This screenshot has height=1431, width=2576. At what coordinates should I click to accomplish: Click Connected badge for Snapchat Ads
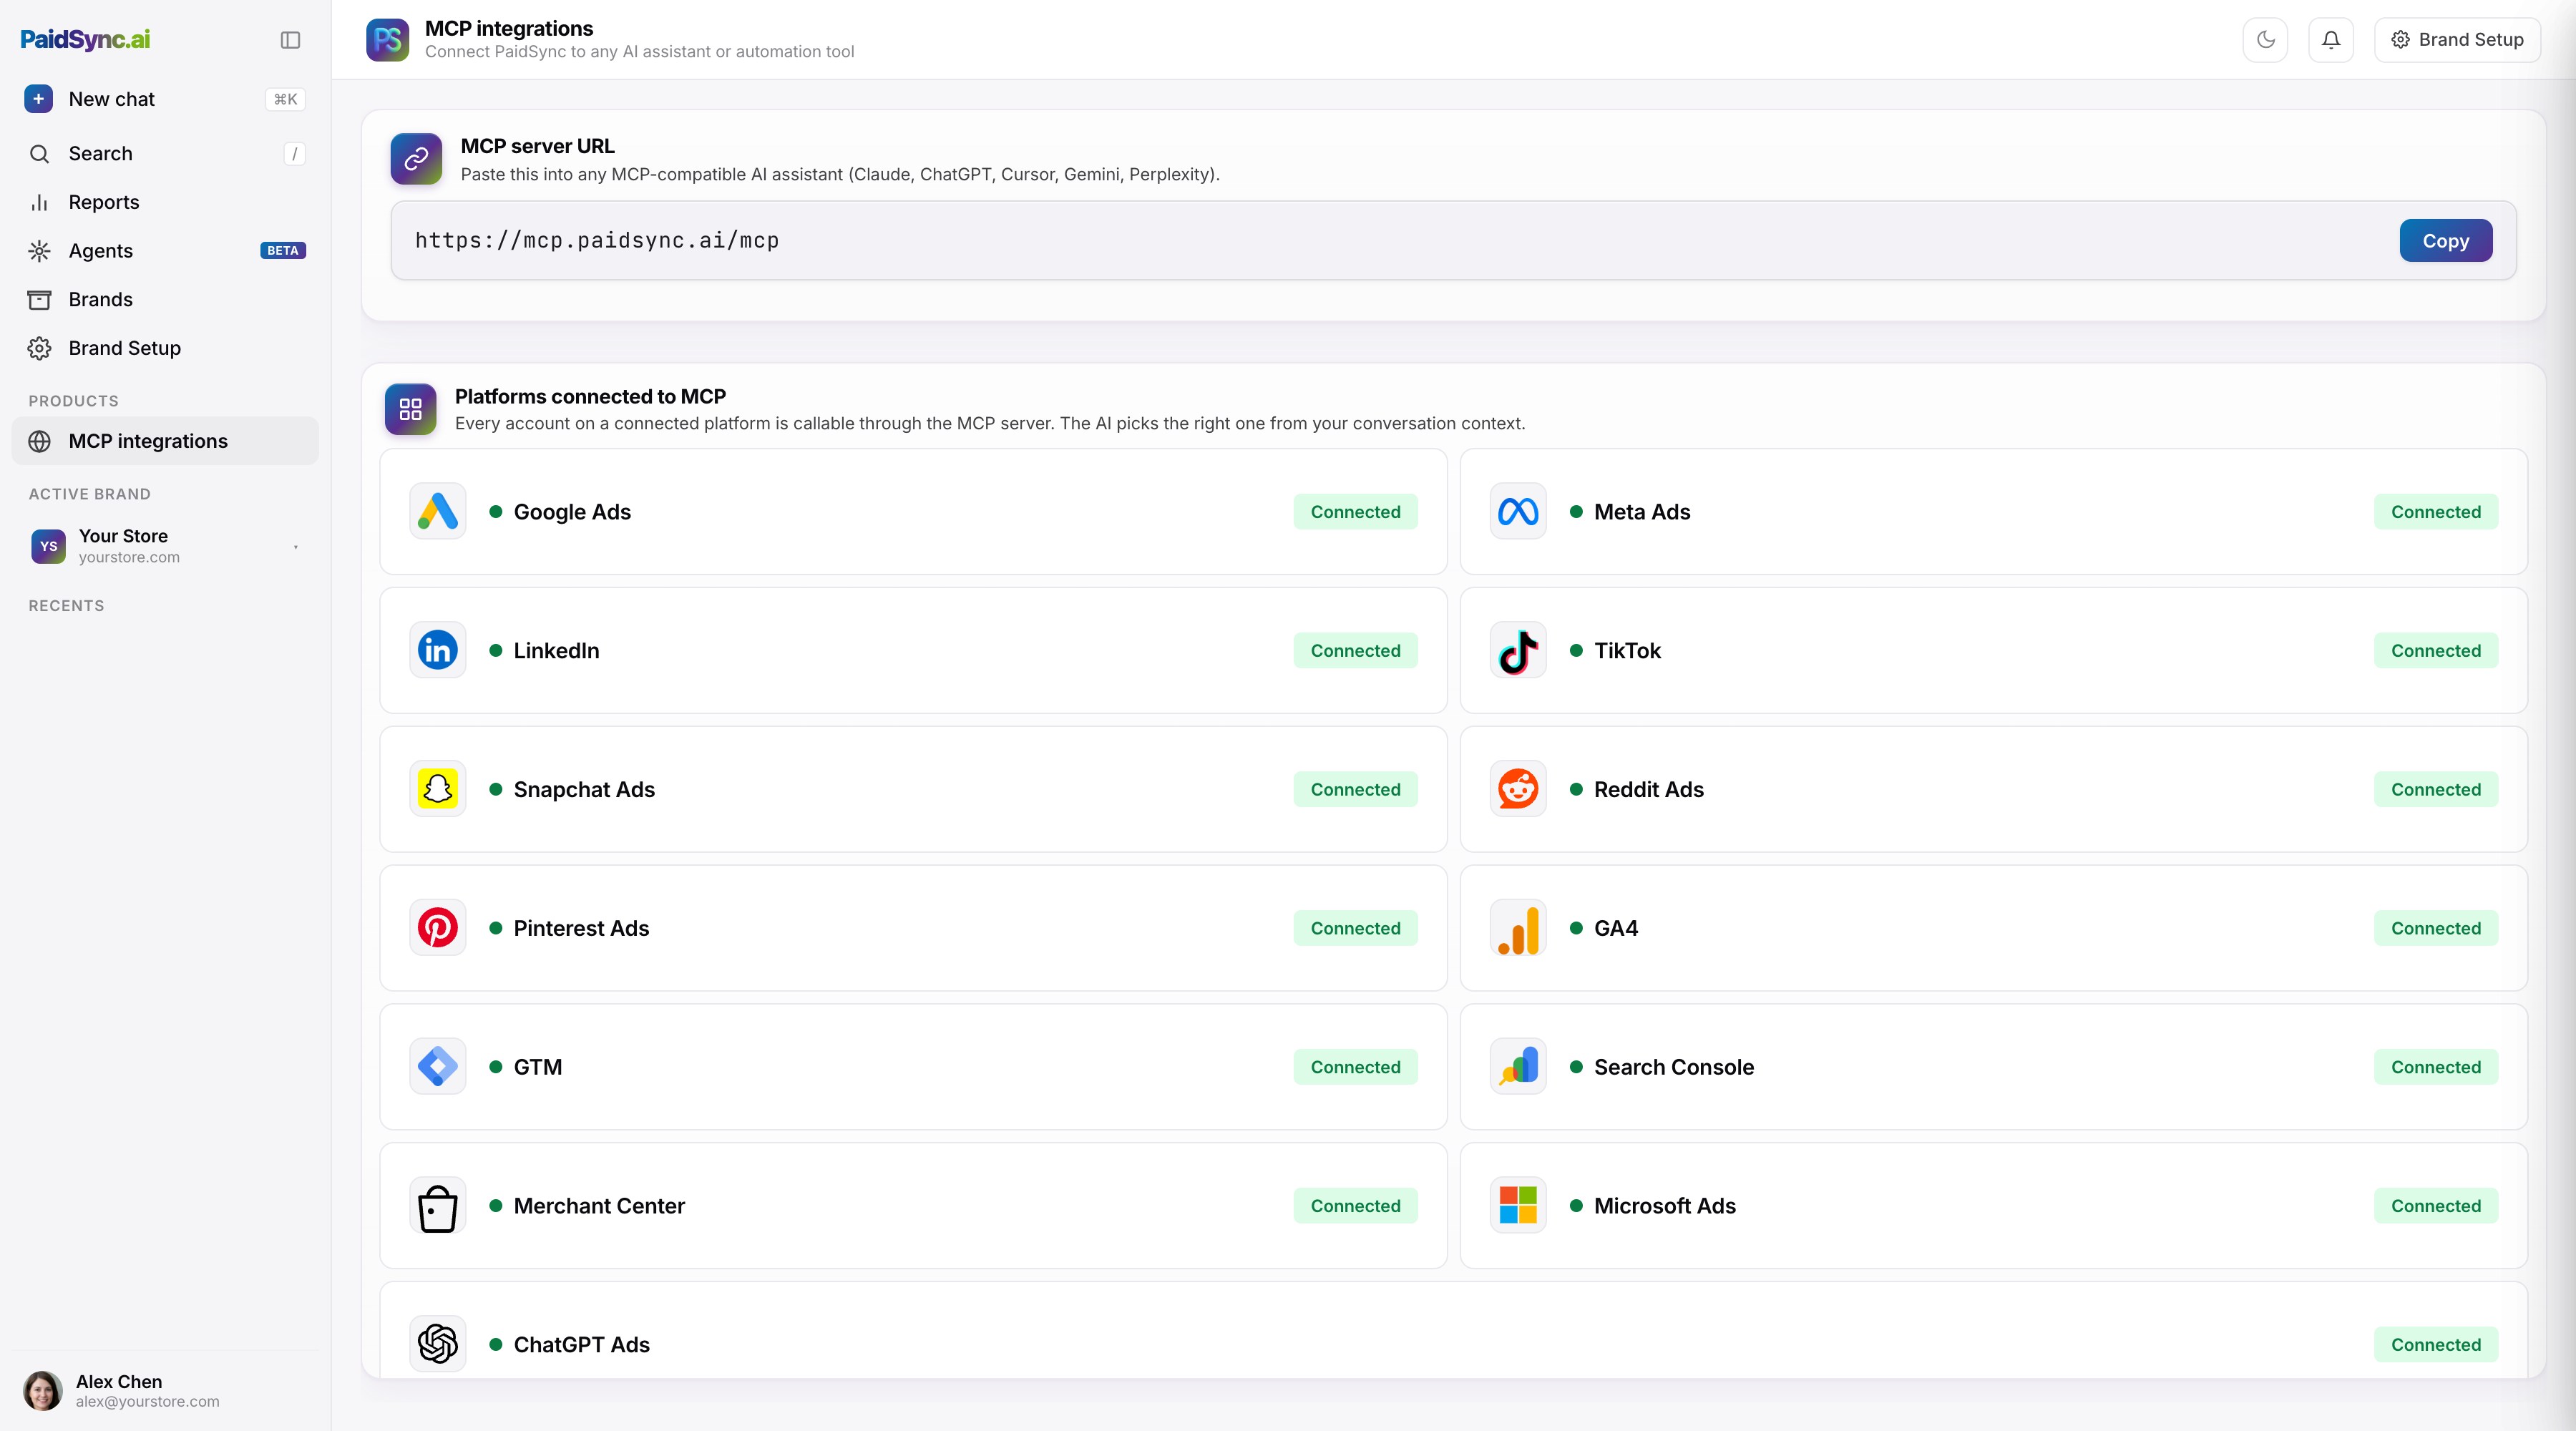pos(1355,789)
